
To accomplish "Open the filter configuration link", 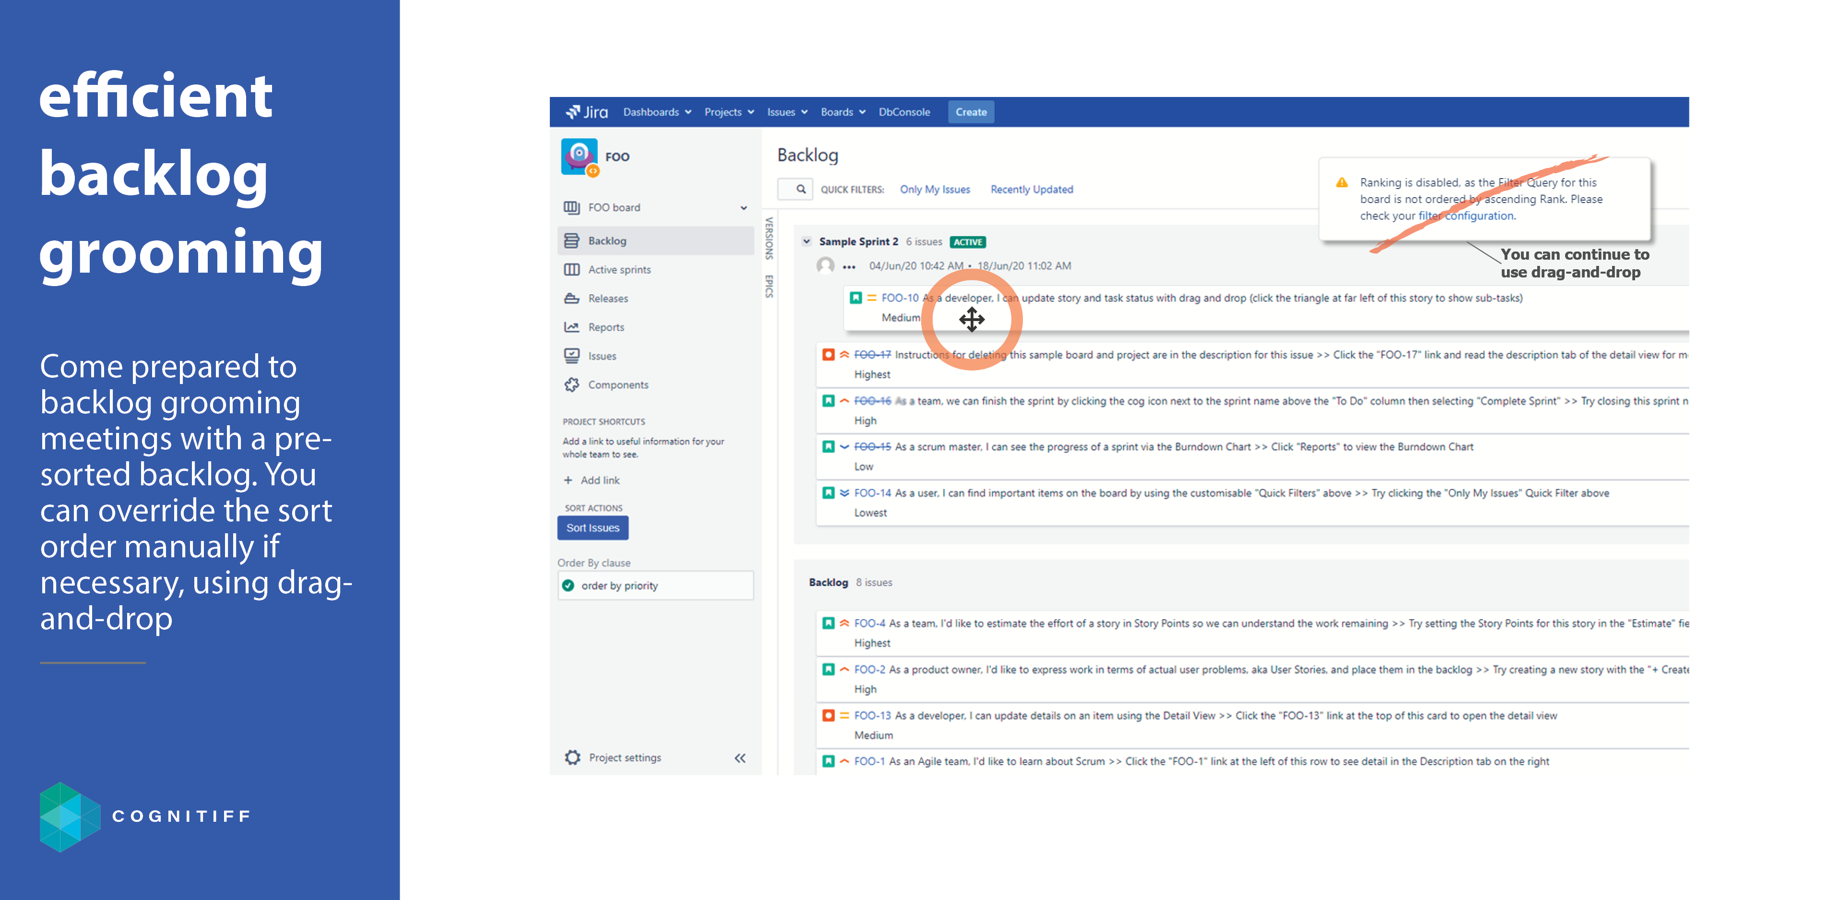I will [1466, 216].
